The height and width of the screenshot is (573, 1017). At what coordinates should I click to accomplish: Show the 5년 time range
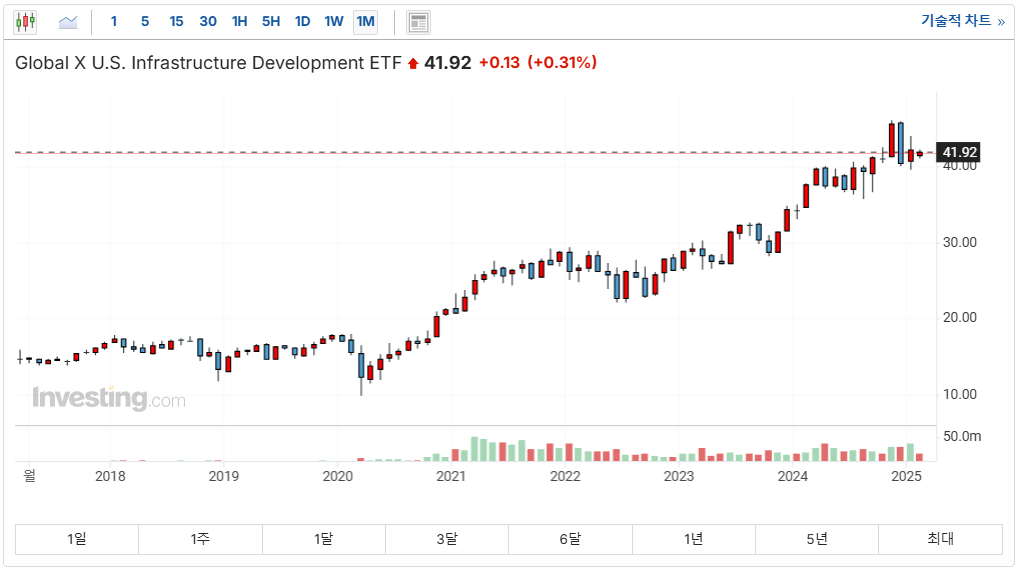[x=817, y=539]
